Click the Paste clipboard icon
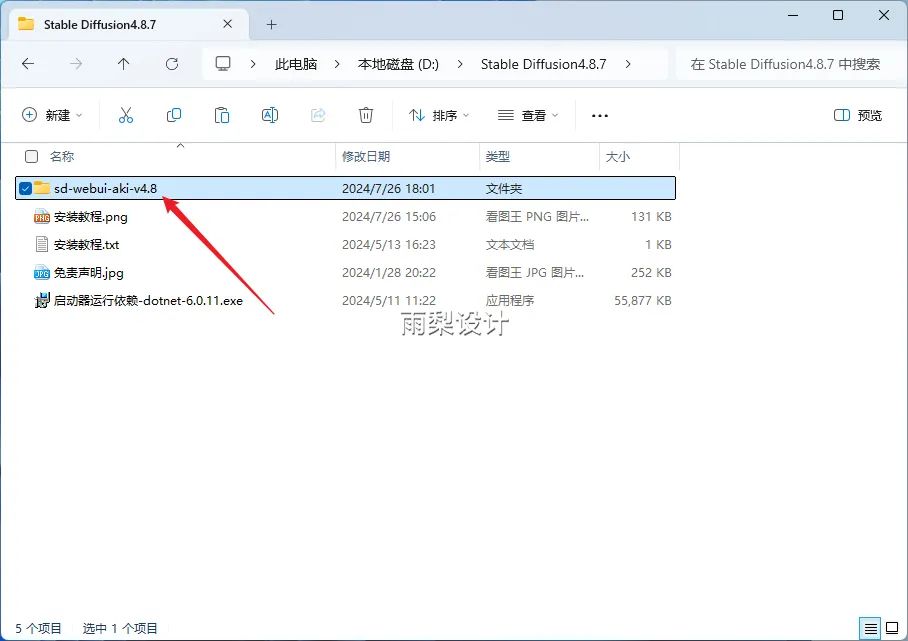 [x=222, y=115]
